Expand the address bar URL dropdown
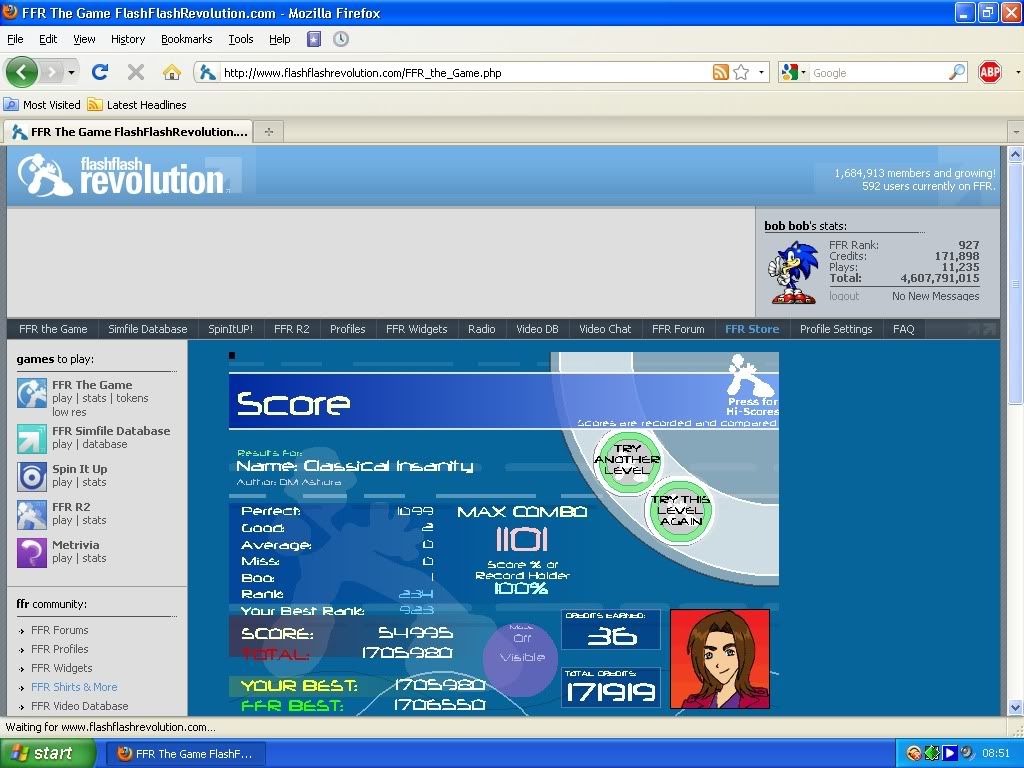1024x768 pixels. [x=761, y=72]
